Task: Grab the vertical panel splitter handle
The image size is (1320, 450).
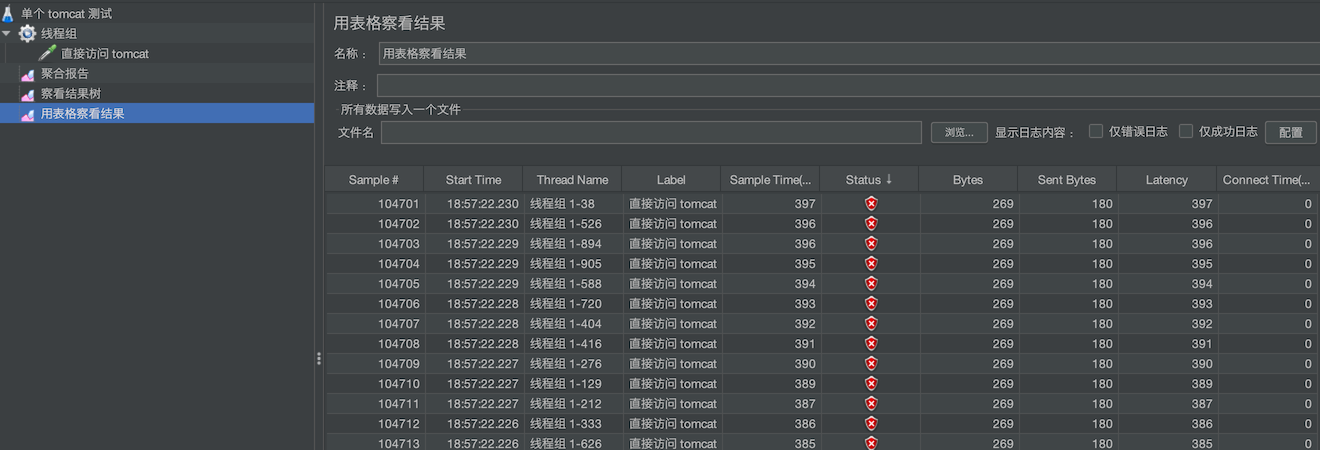Action: (319, 358)
